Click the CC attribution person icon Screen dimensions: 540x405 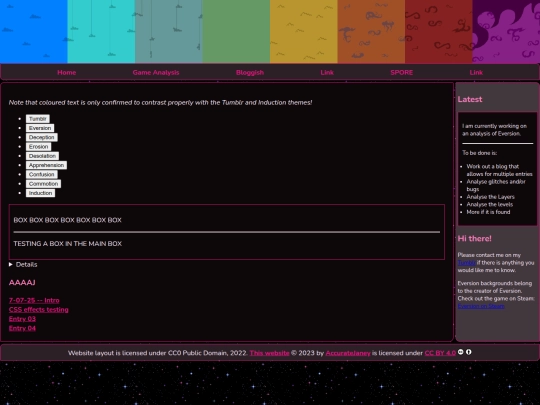pyautogui.click(x=469, y=352)
